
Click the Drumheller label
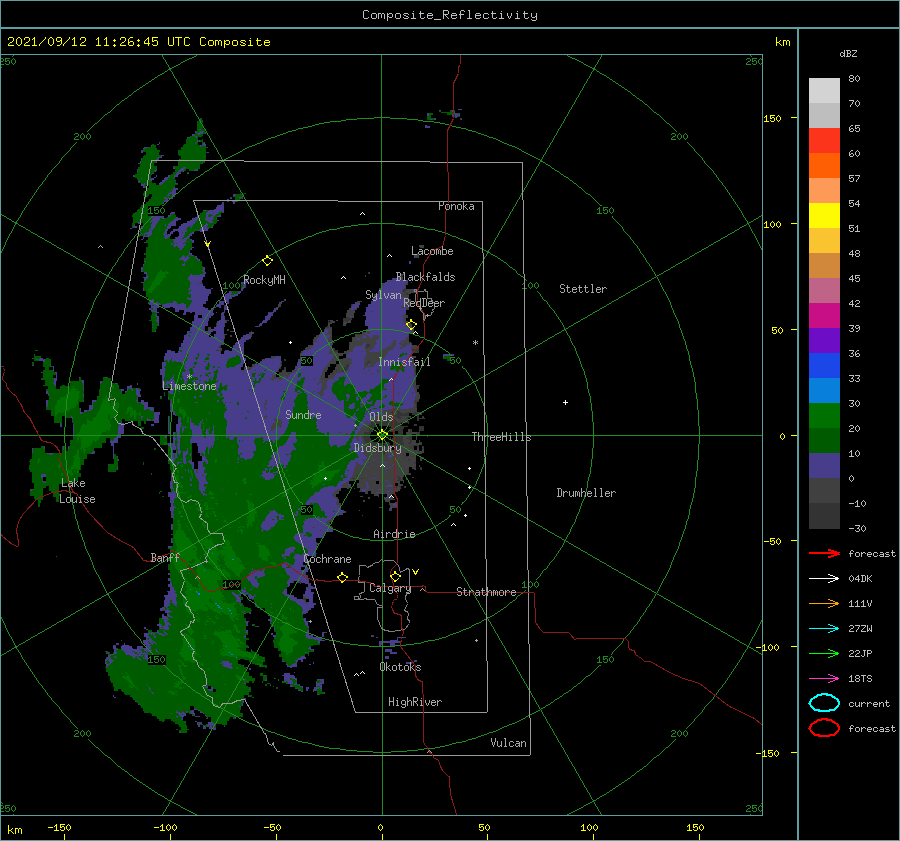[x=586, y=493]
